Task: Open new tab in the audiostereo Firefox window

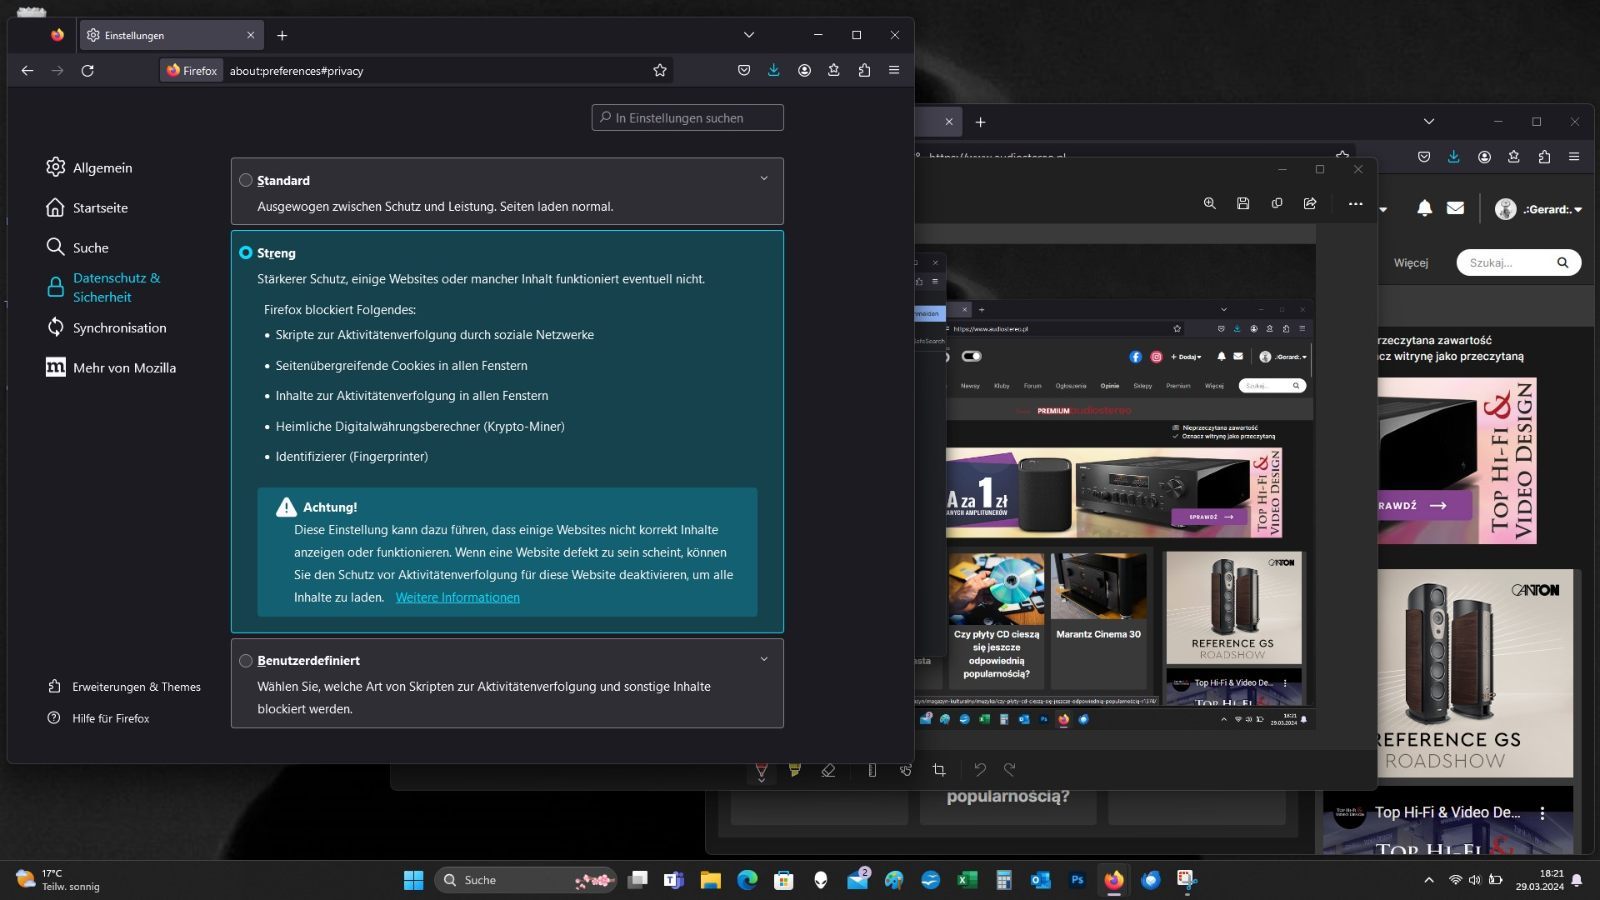Action: [980, 122]
